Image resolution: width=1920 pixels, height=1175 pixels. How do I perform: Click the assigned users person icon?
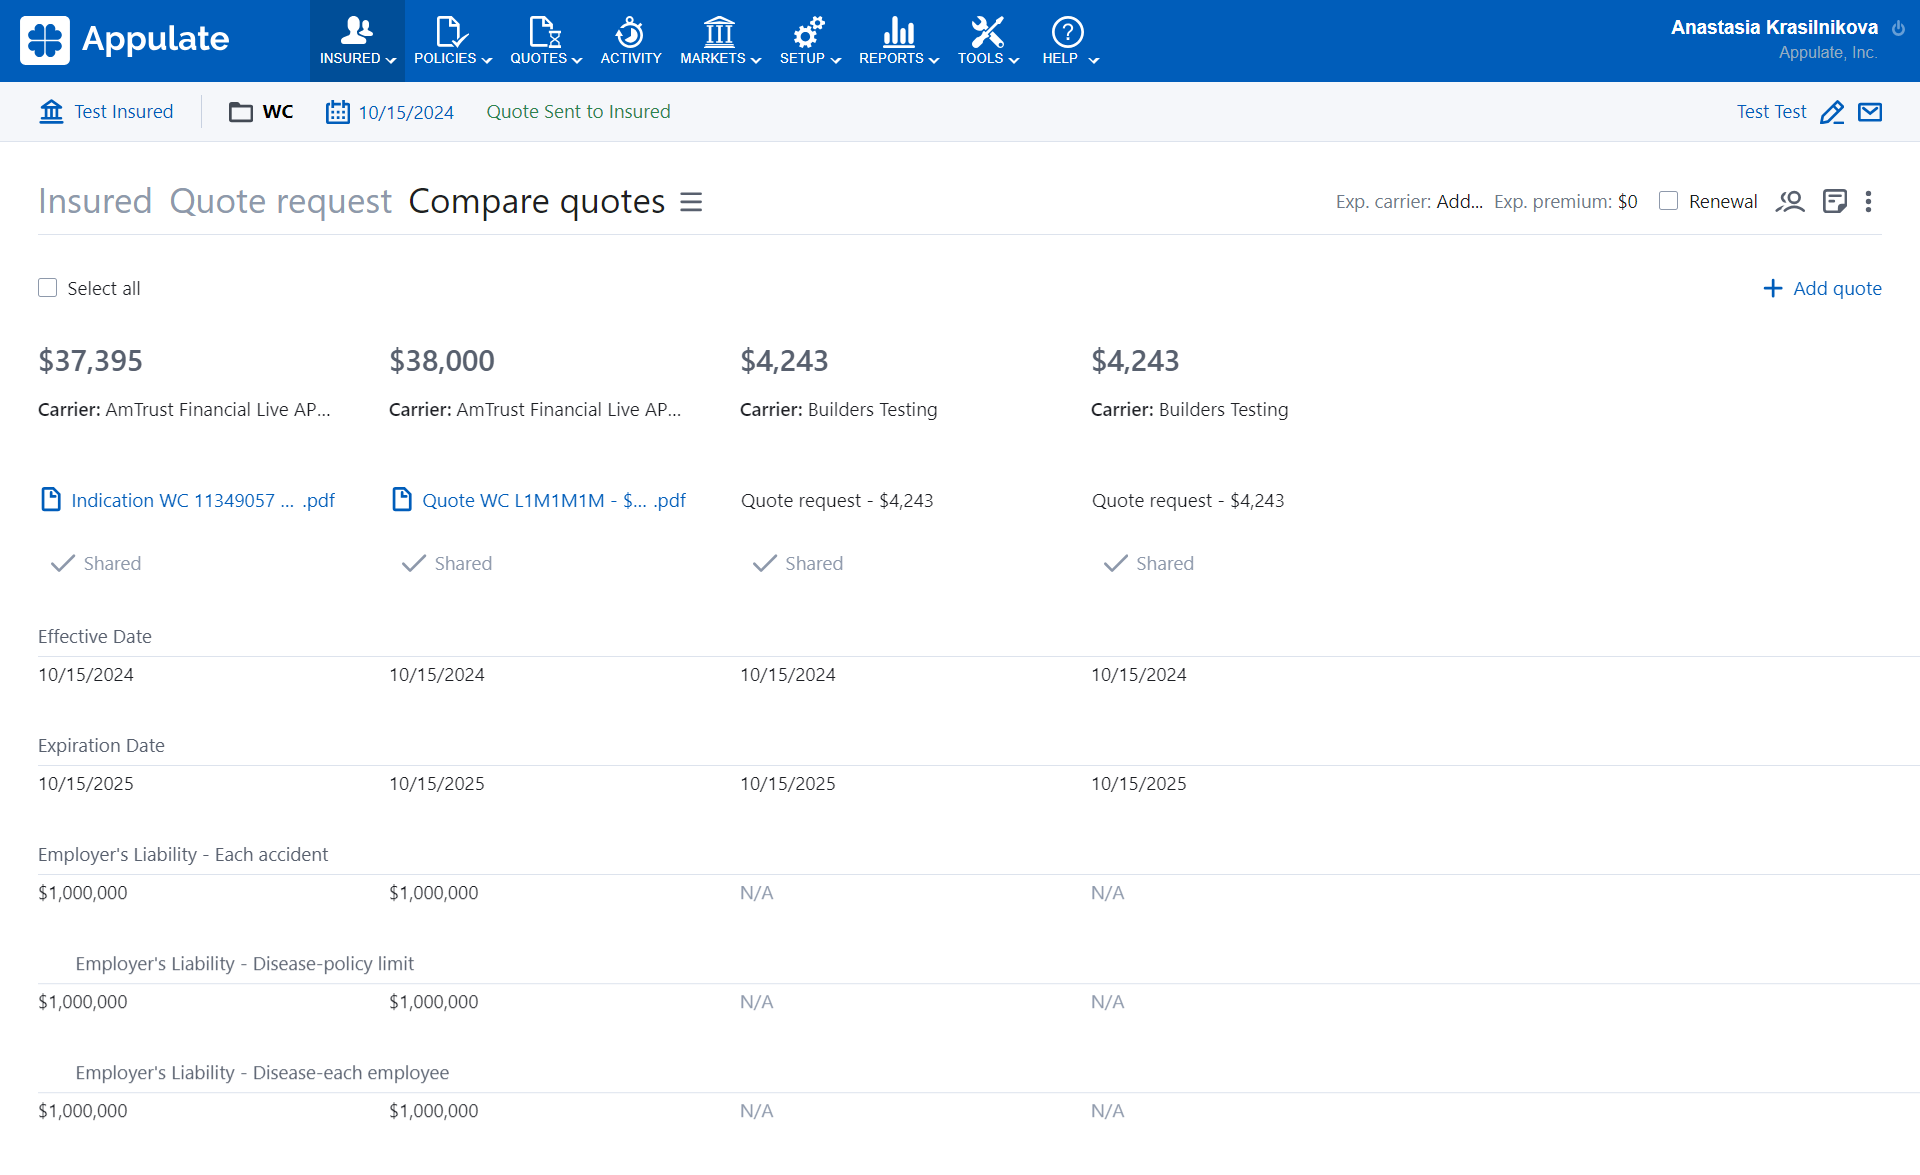point(1790,201)
